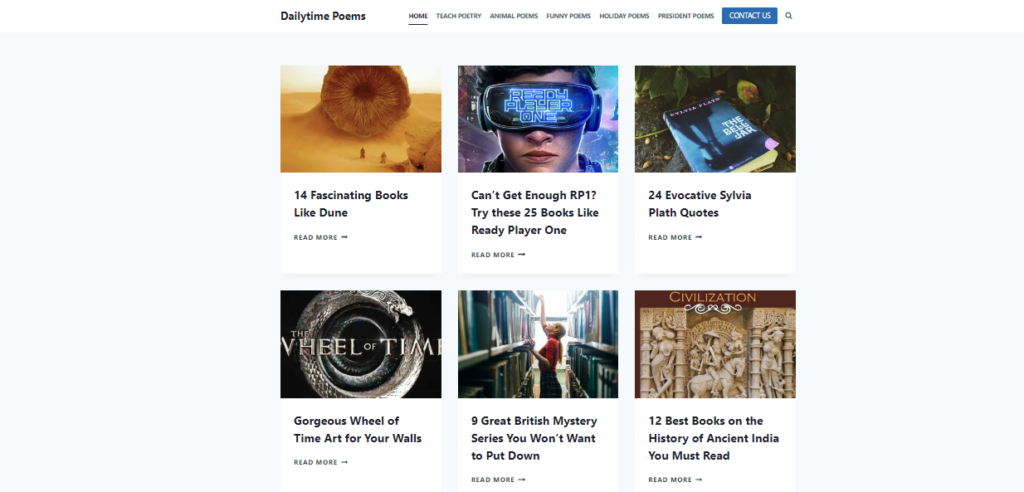Screen dimensions: 1024x492
Task: Click Read More under Dune article
Action: [x=321, y=237]
